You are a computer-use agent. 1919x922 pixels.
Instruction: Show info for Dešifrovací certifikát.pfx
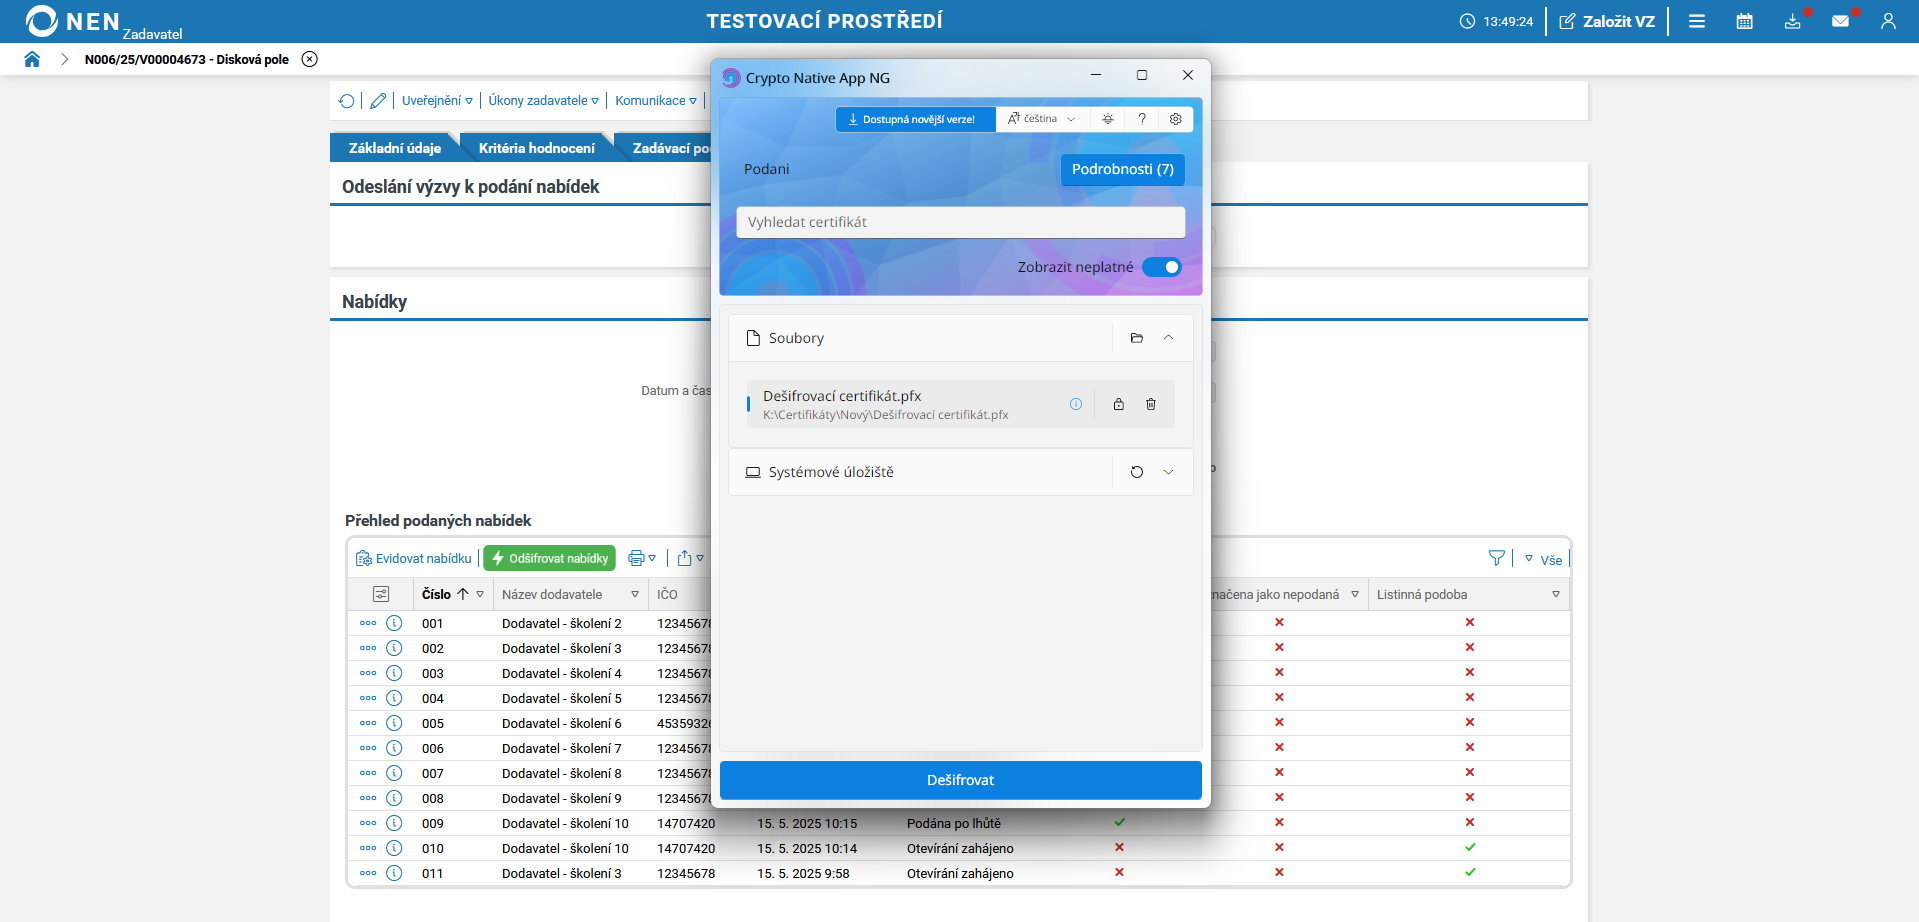pos(1076,404)
